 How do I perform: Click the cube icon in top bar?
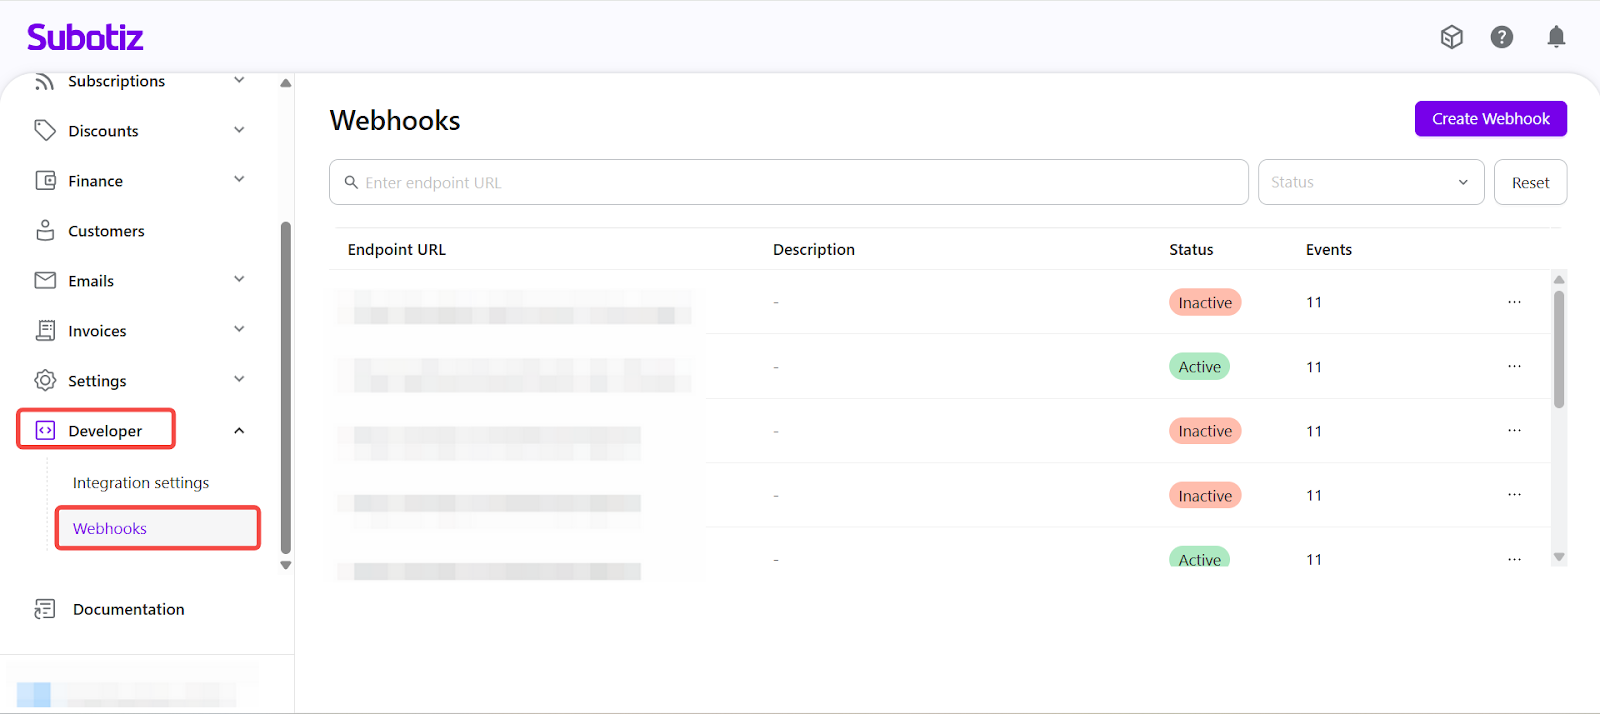coord(1451,37)
